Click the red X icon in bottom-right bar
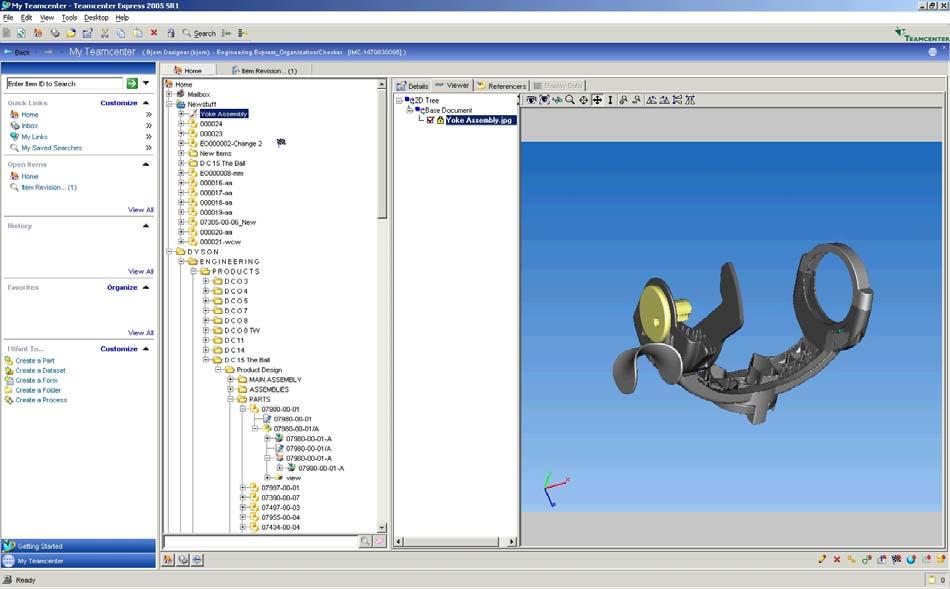The height and width of the screenshot is (589, 950). click(x=837, y=559)
